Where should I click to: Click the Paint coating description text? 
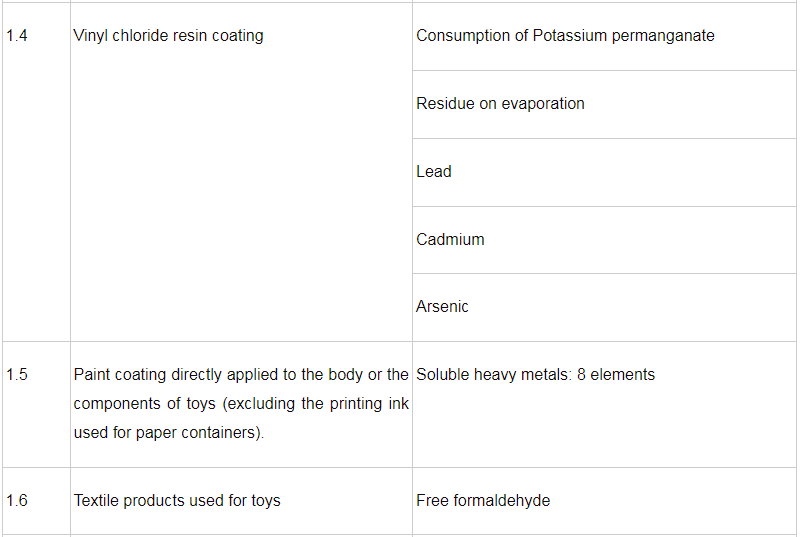(240, 404)
